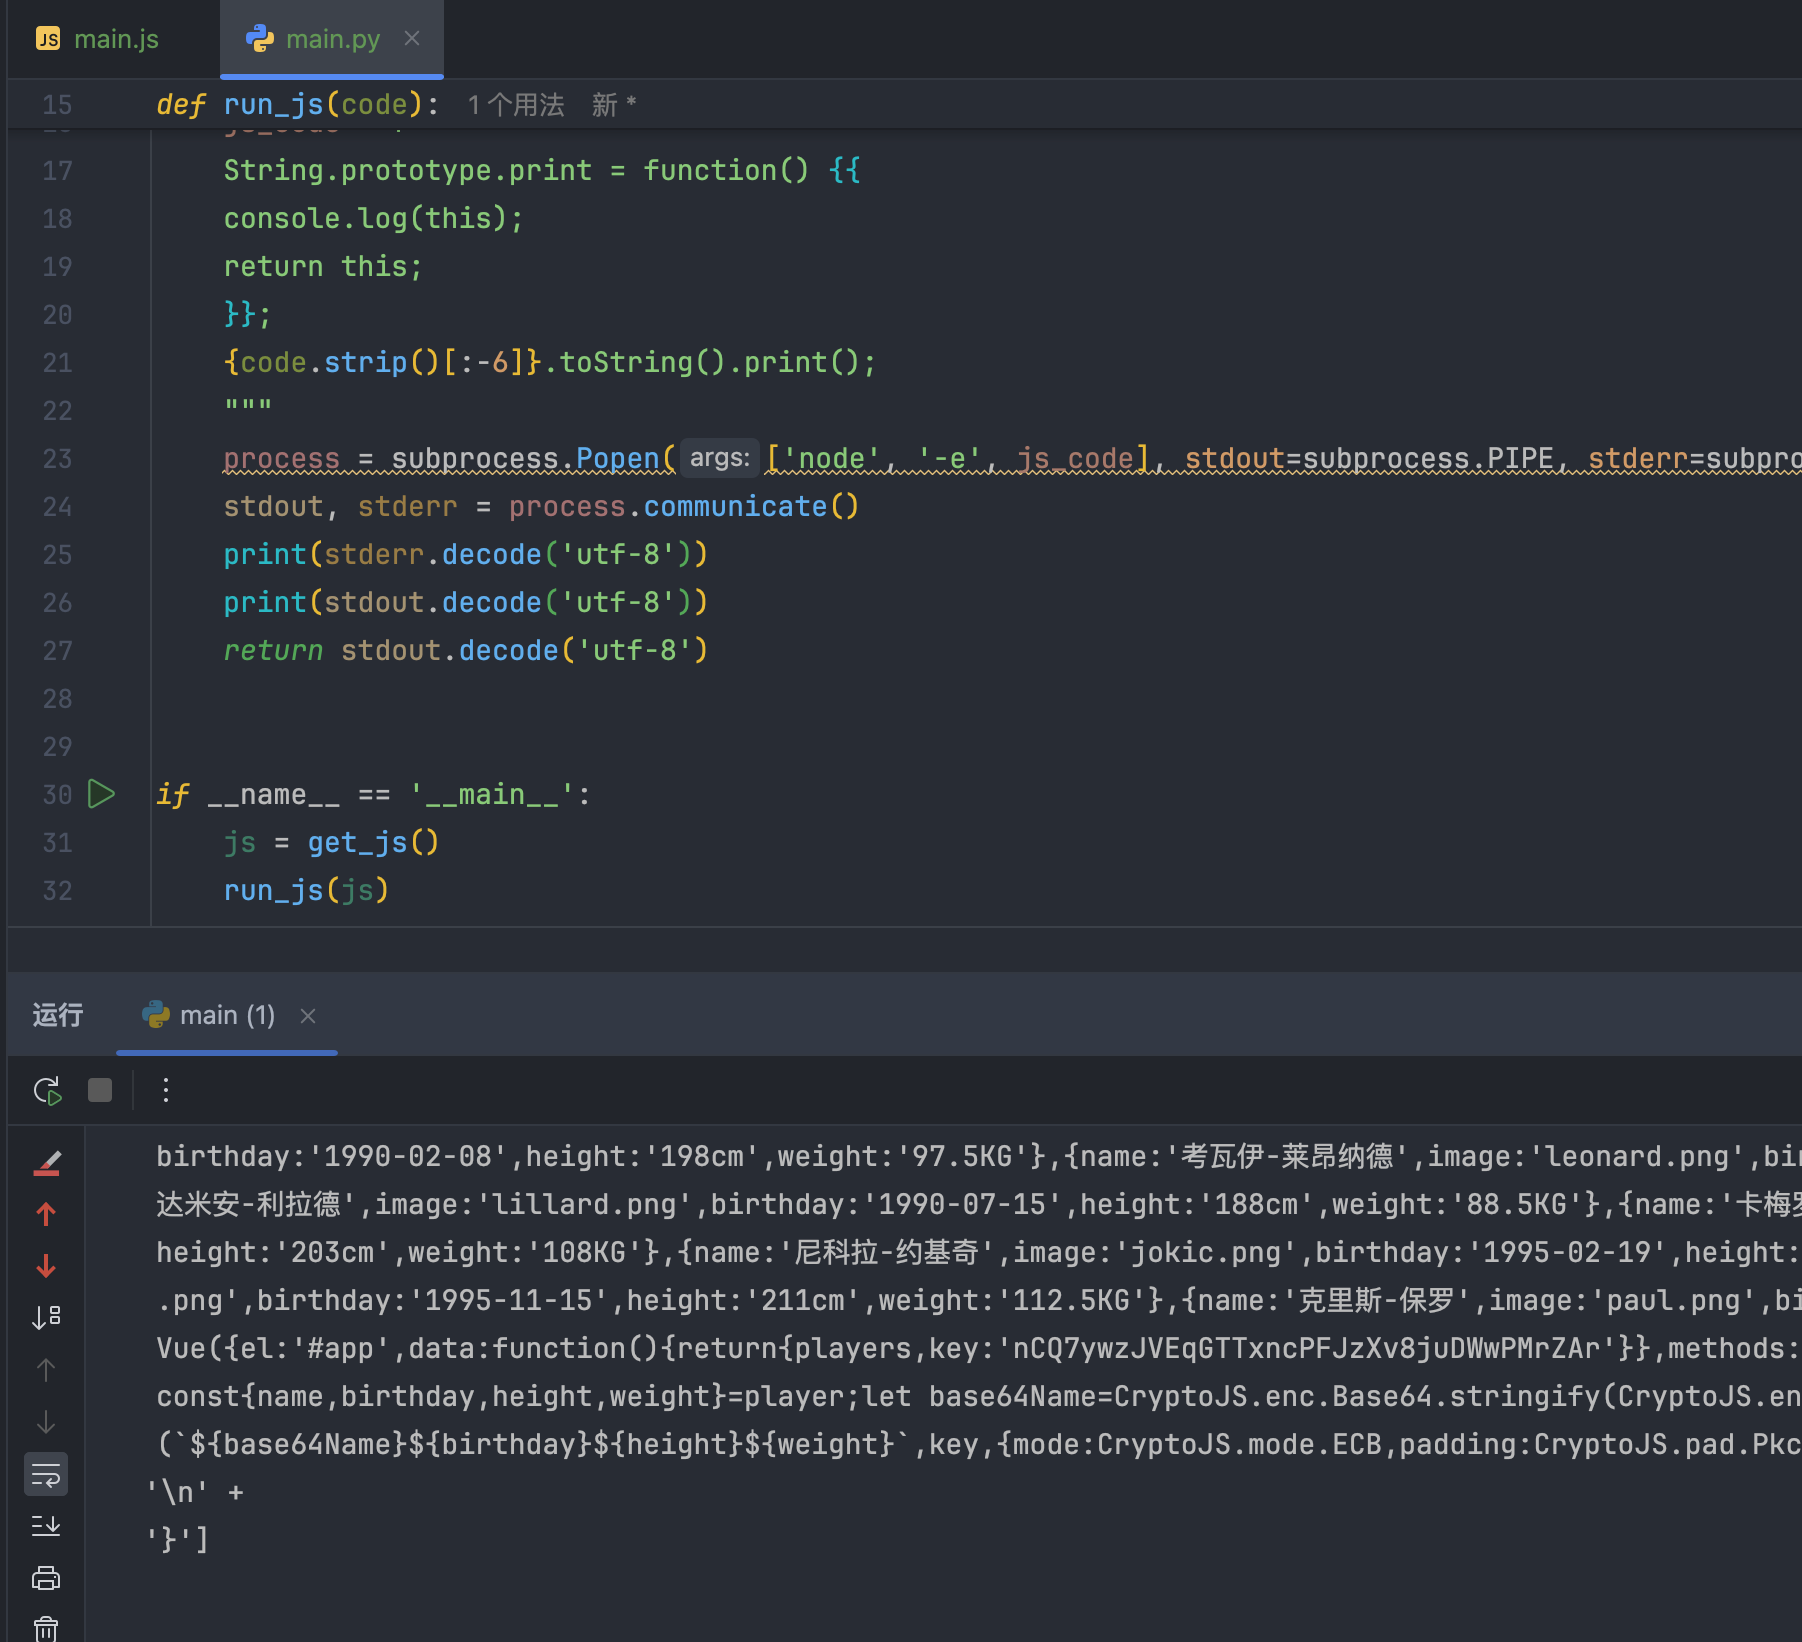Print the console output
Viewport: 1802px width, 1642px height.
pyautogui.click(x=46, y=1578)
